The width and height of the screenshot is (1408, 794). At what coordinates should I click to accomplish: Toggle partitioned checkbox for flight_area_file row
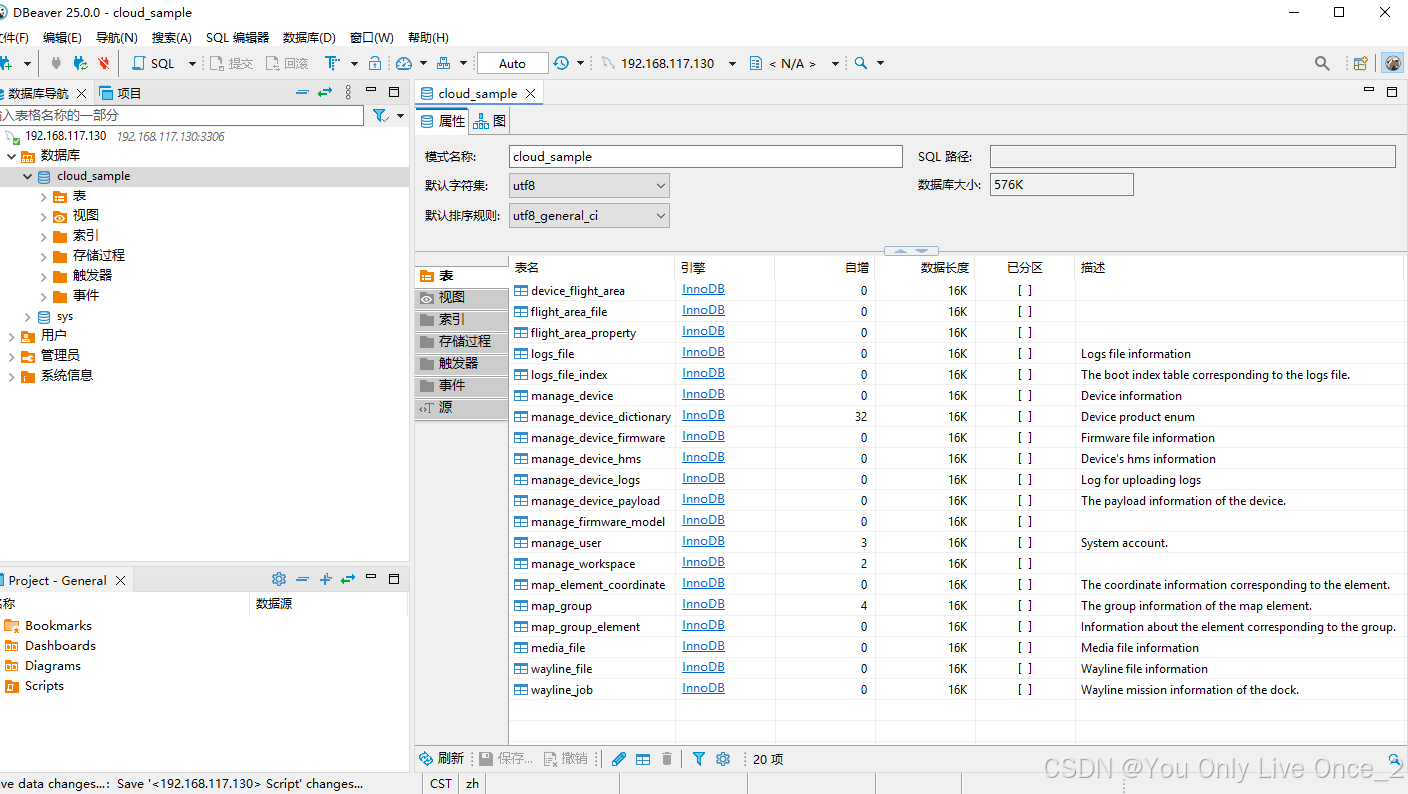(1025, 312)
